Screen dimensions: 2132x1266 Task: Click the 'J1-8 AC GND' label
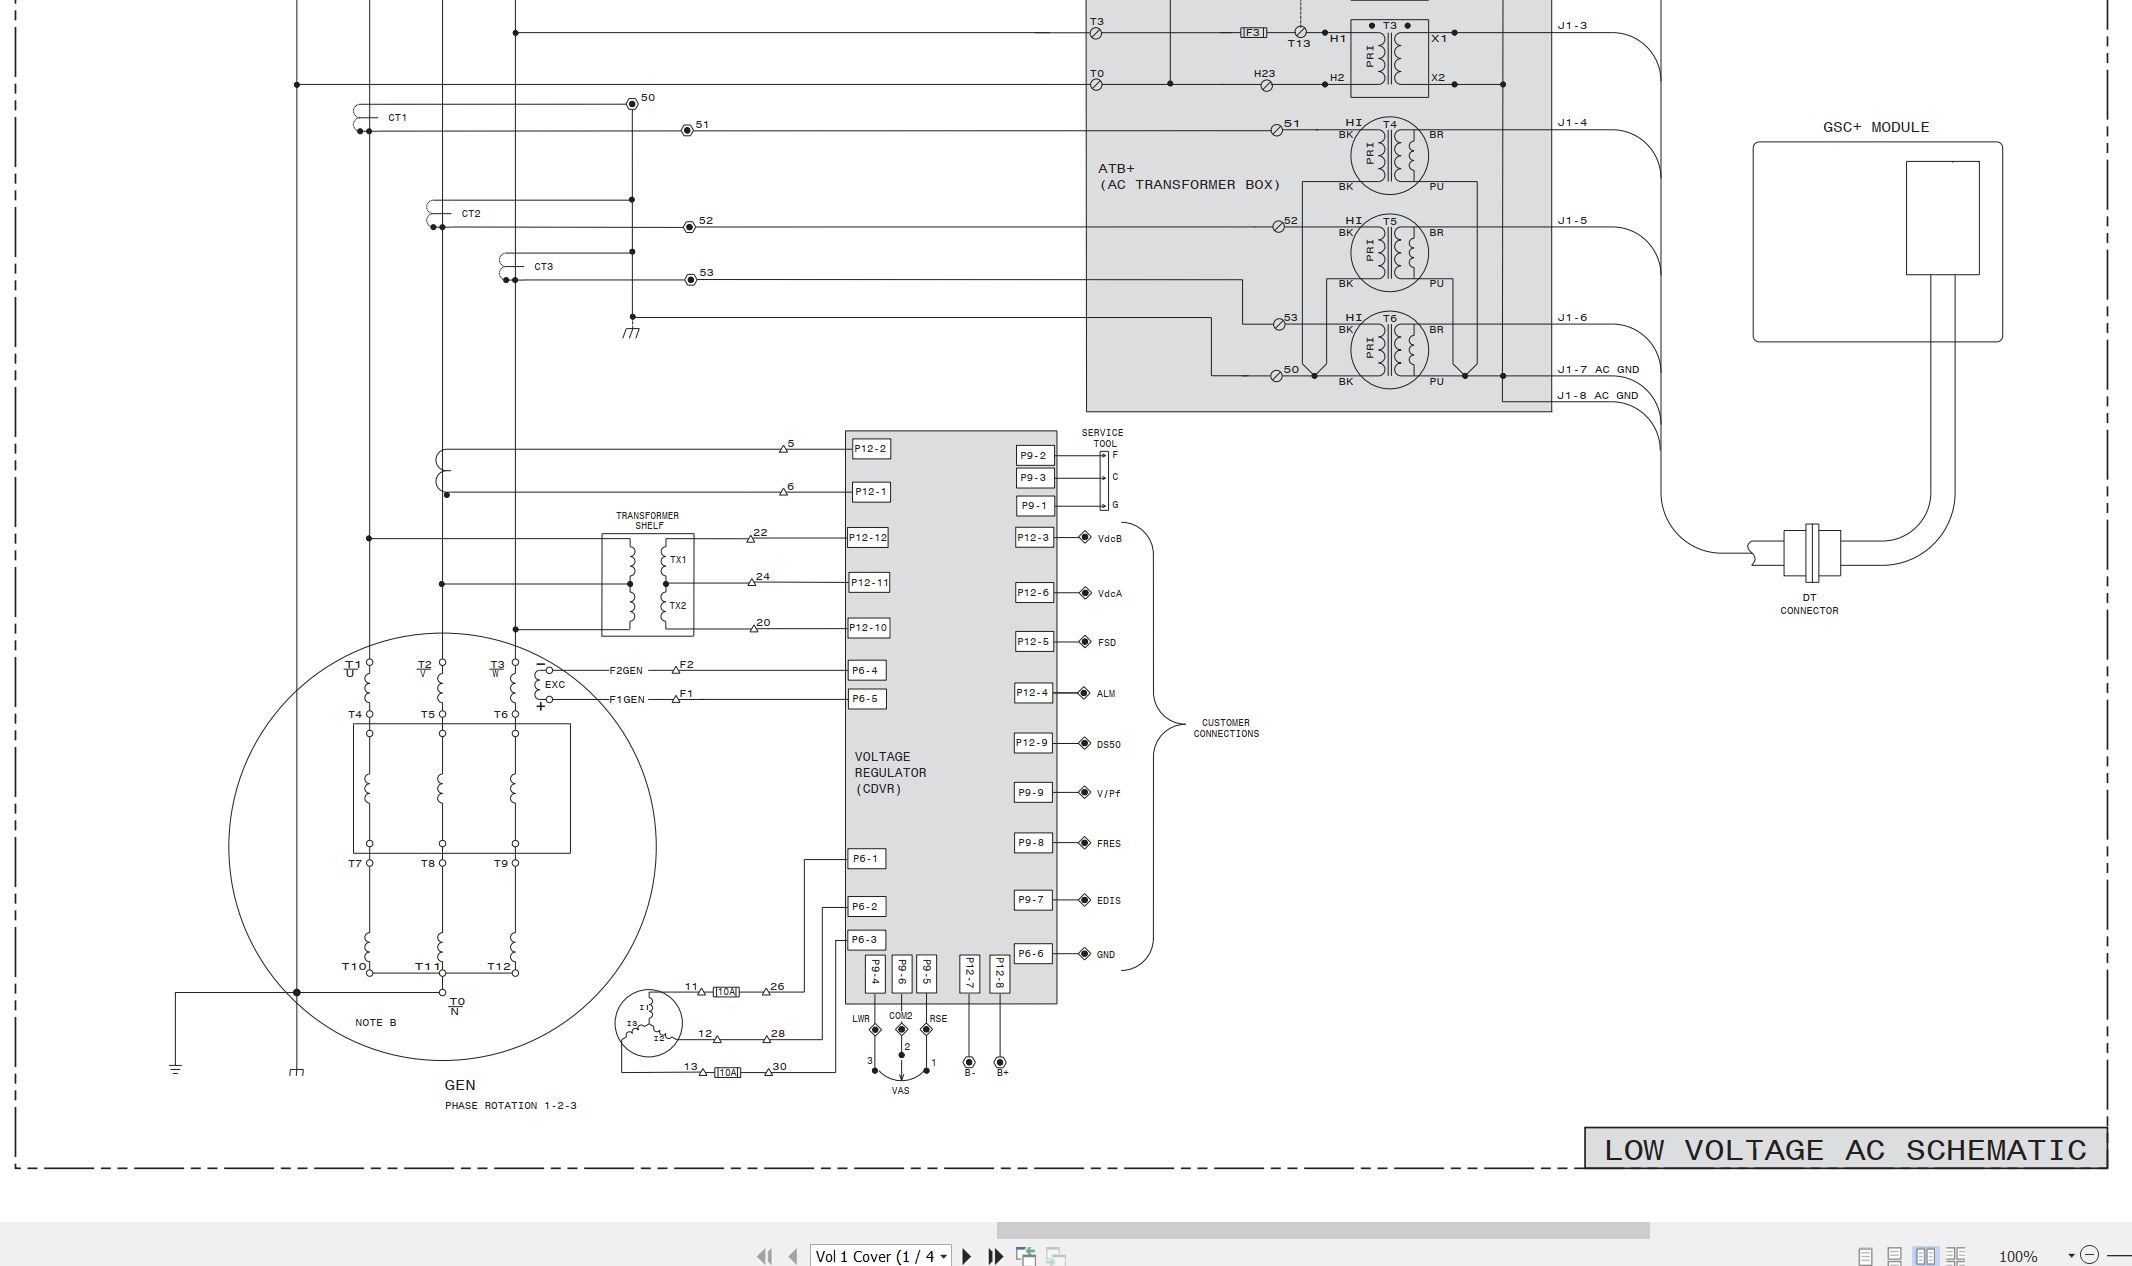point(1598,395)
